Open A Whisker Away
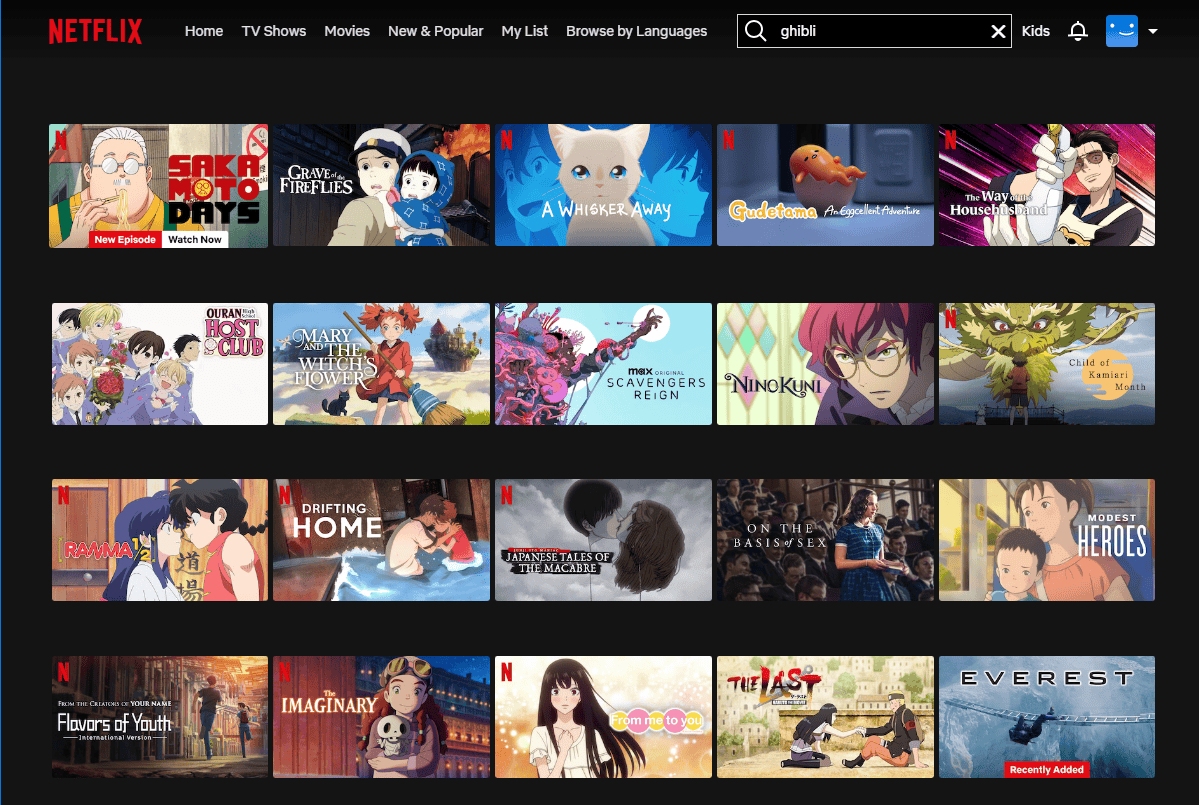Image resolution: width=1199 pixels, height=805 pixels. (603, 185)
